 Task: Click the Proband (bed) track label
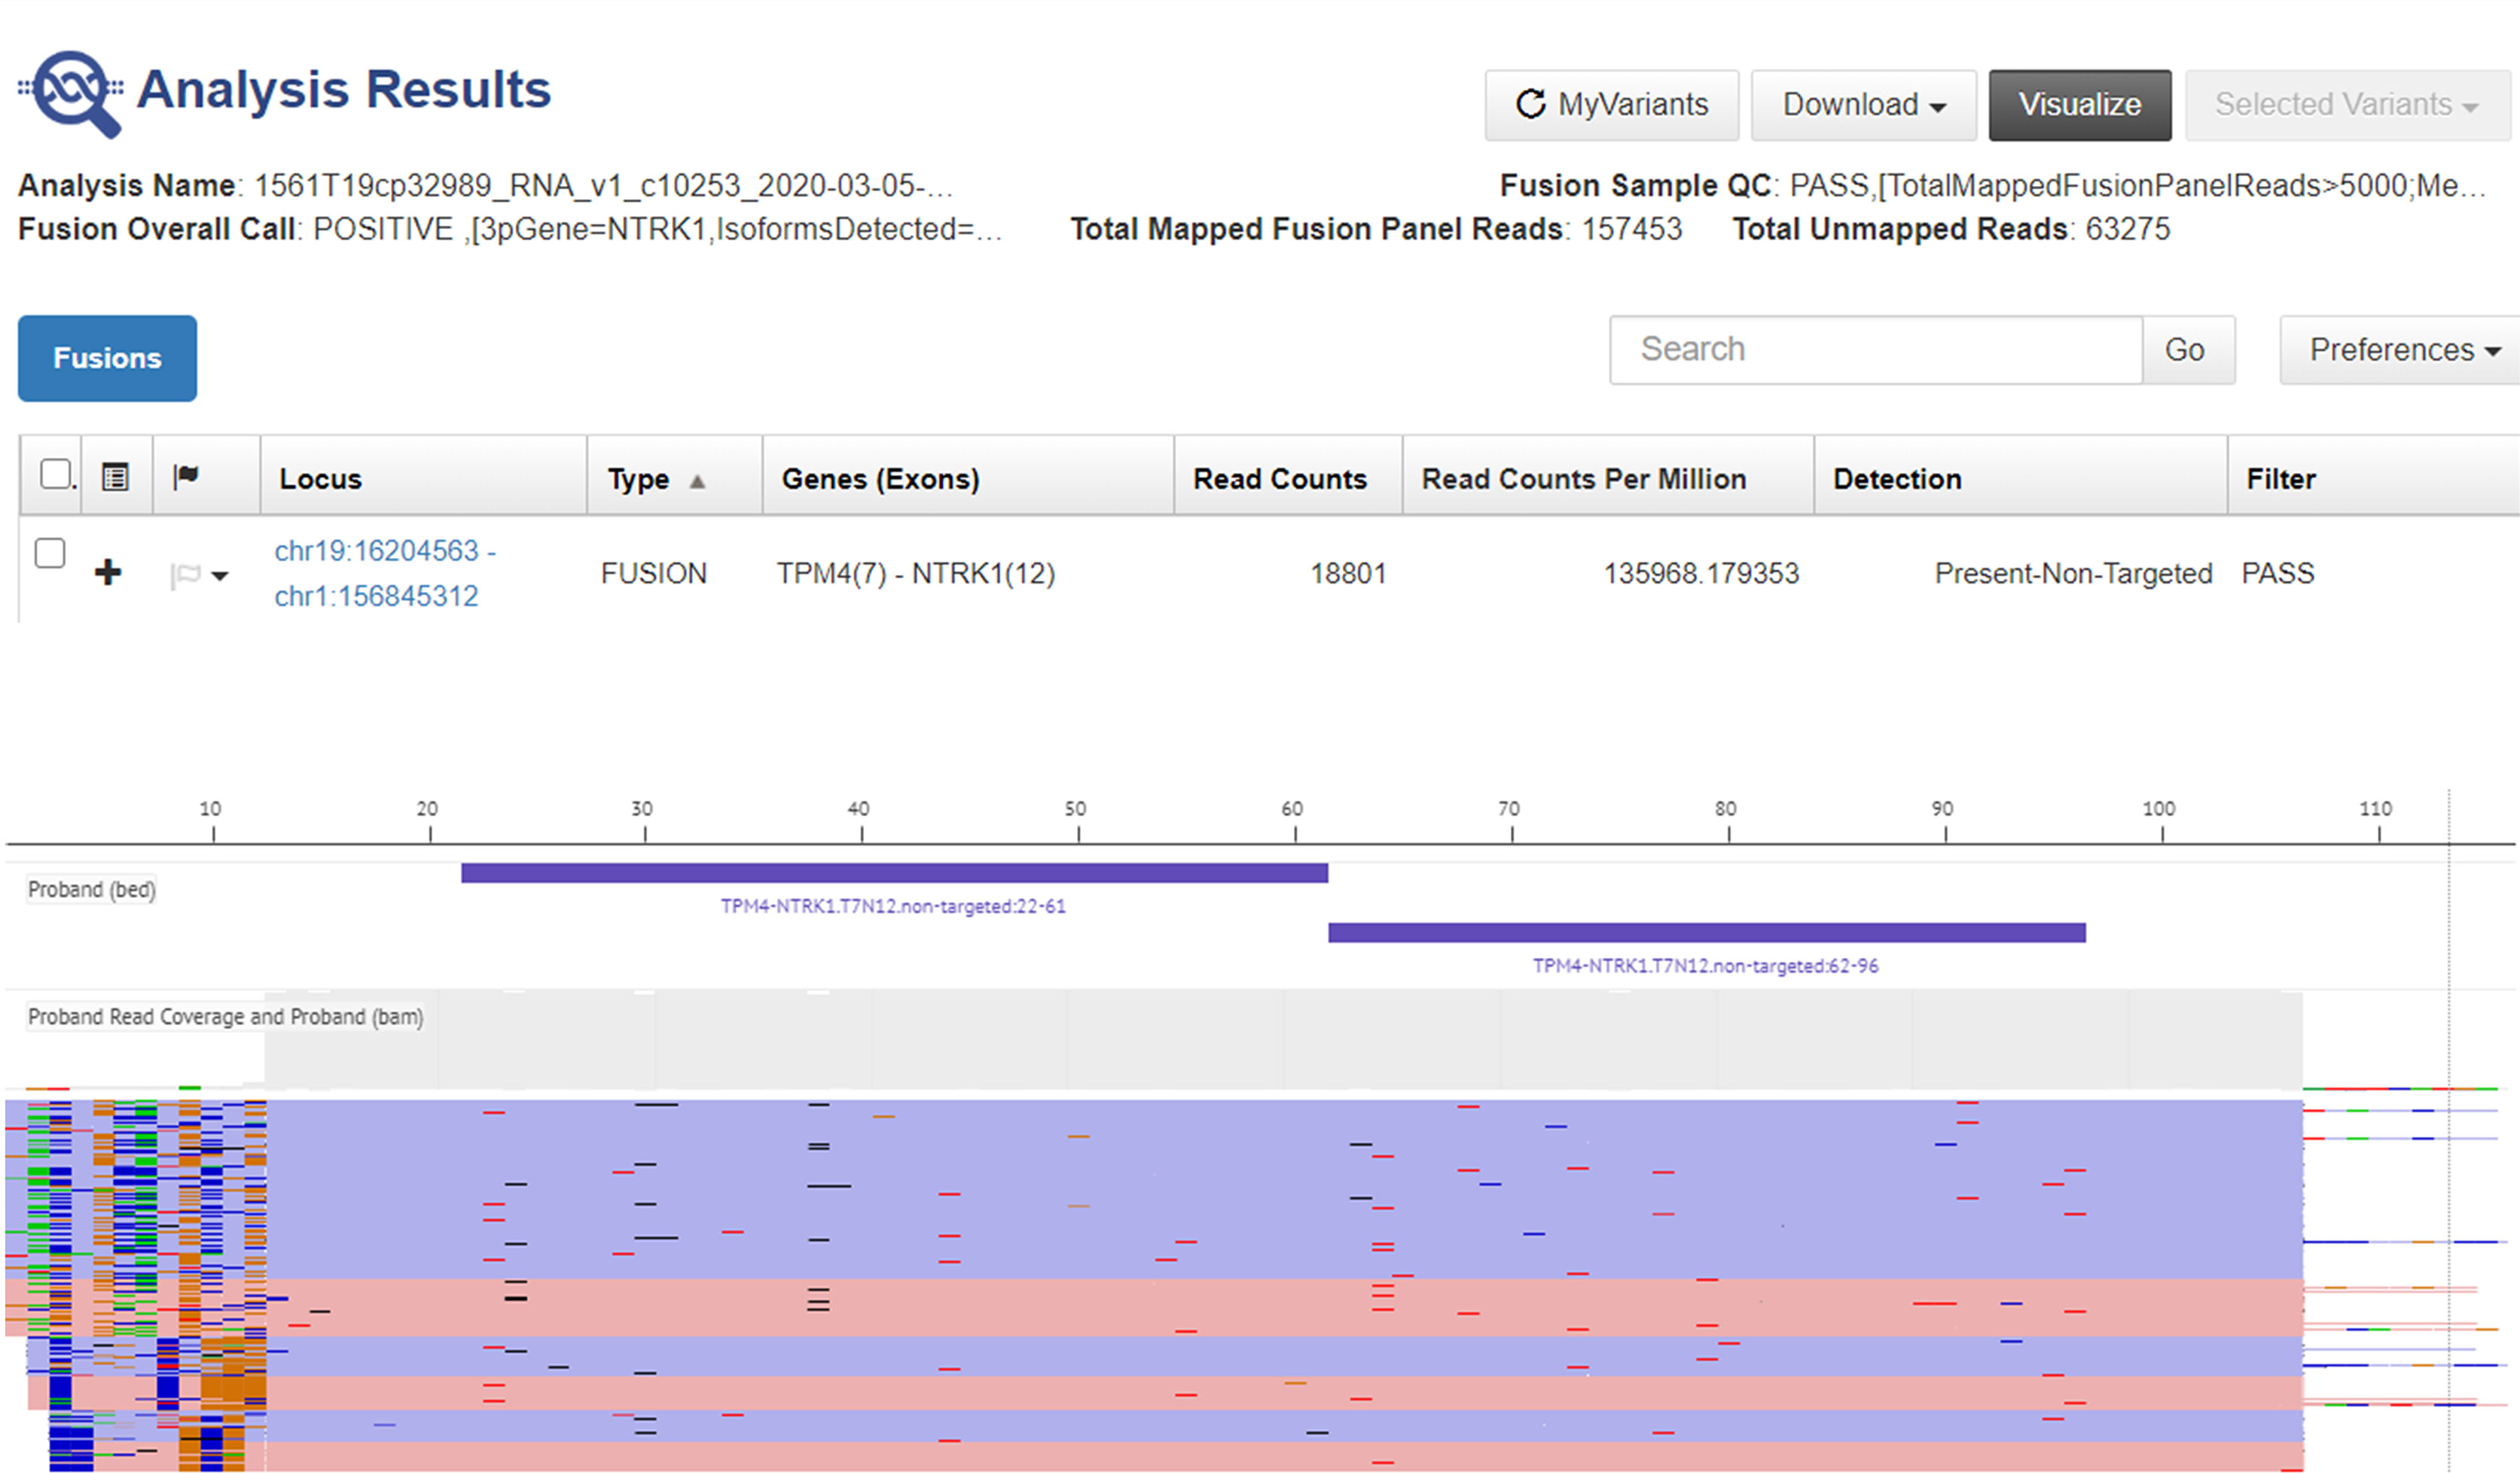91,889
